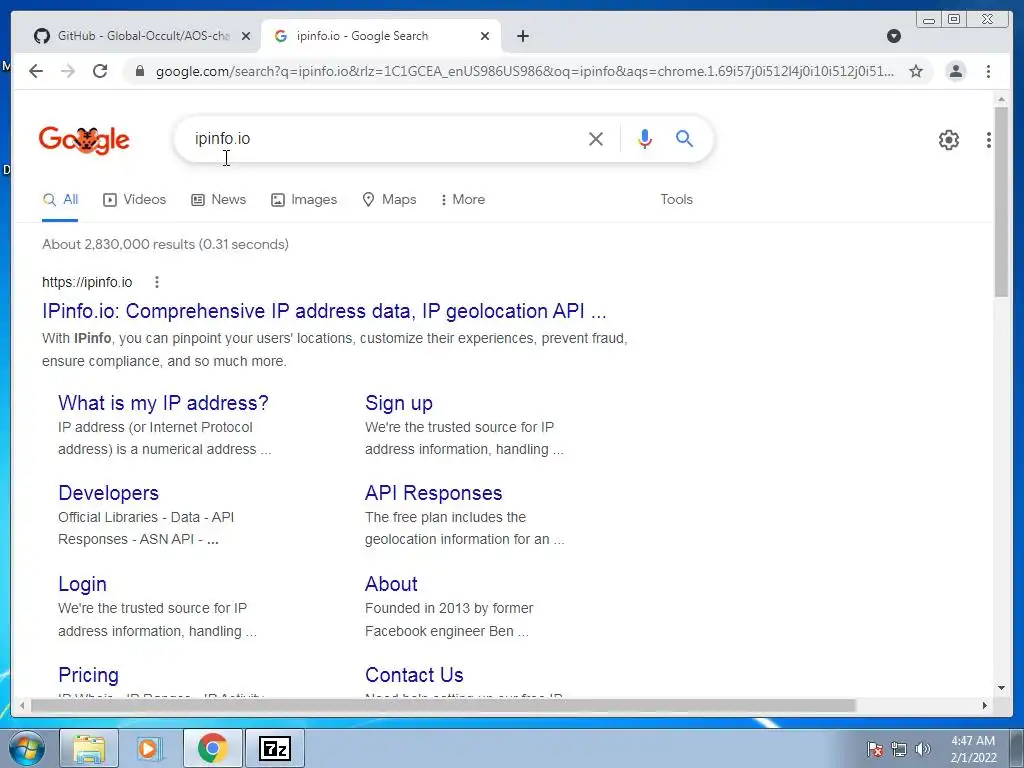Open the network tray icon
Image resolution: width=1024 pixels, height=768 pixels.
(x=899, y=749)
